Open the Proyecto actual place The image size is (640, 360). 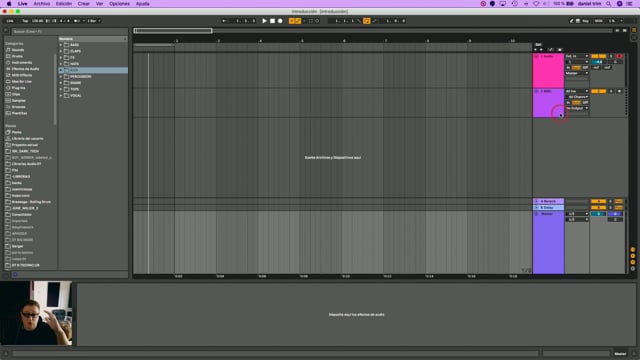tap(24, 145)
